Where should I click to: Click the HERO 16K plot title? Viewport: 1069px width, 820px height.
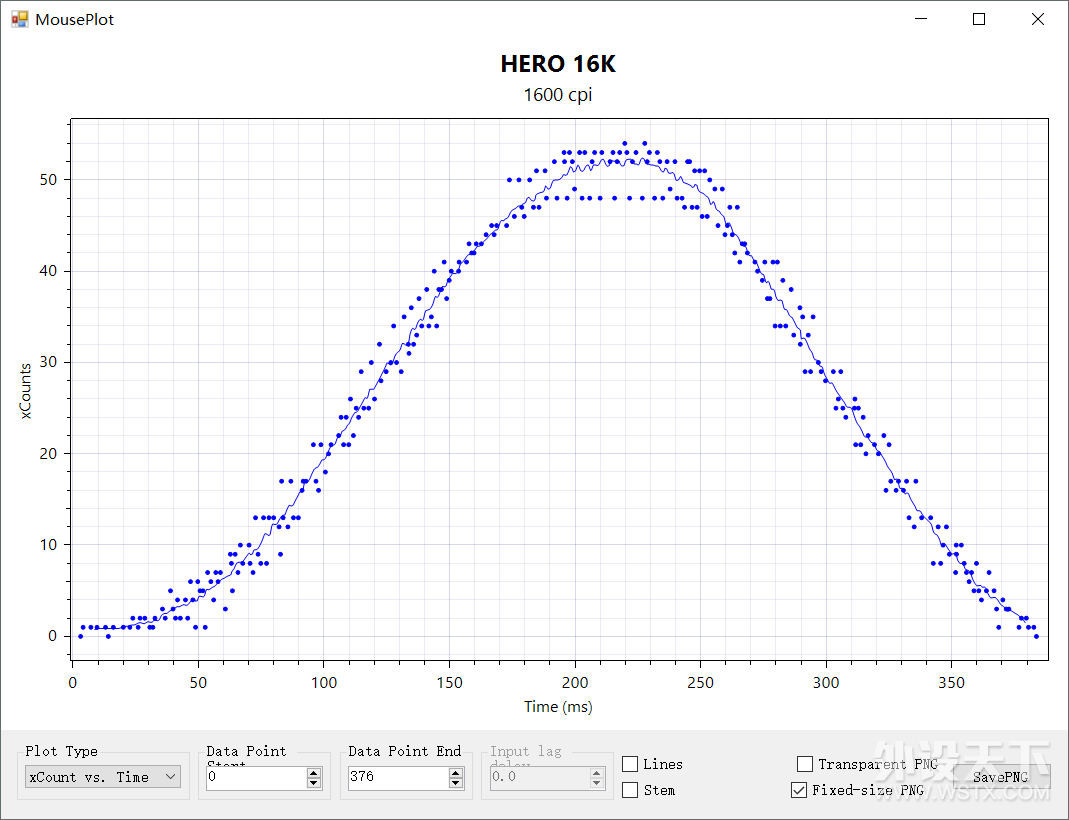coord(558,64)
